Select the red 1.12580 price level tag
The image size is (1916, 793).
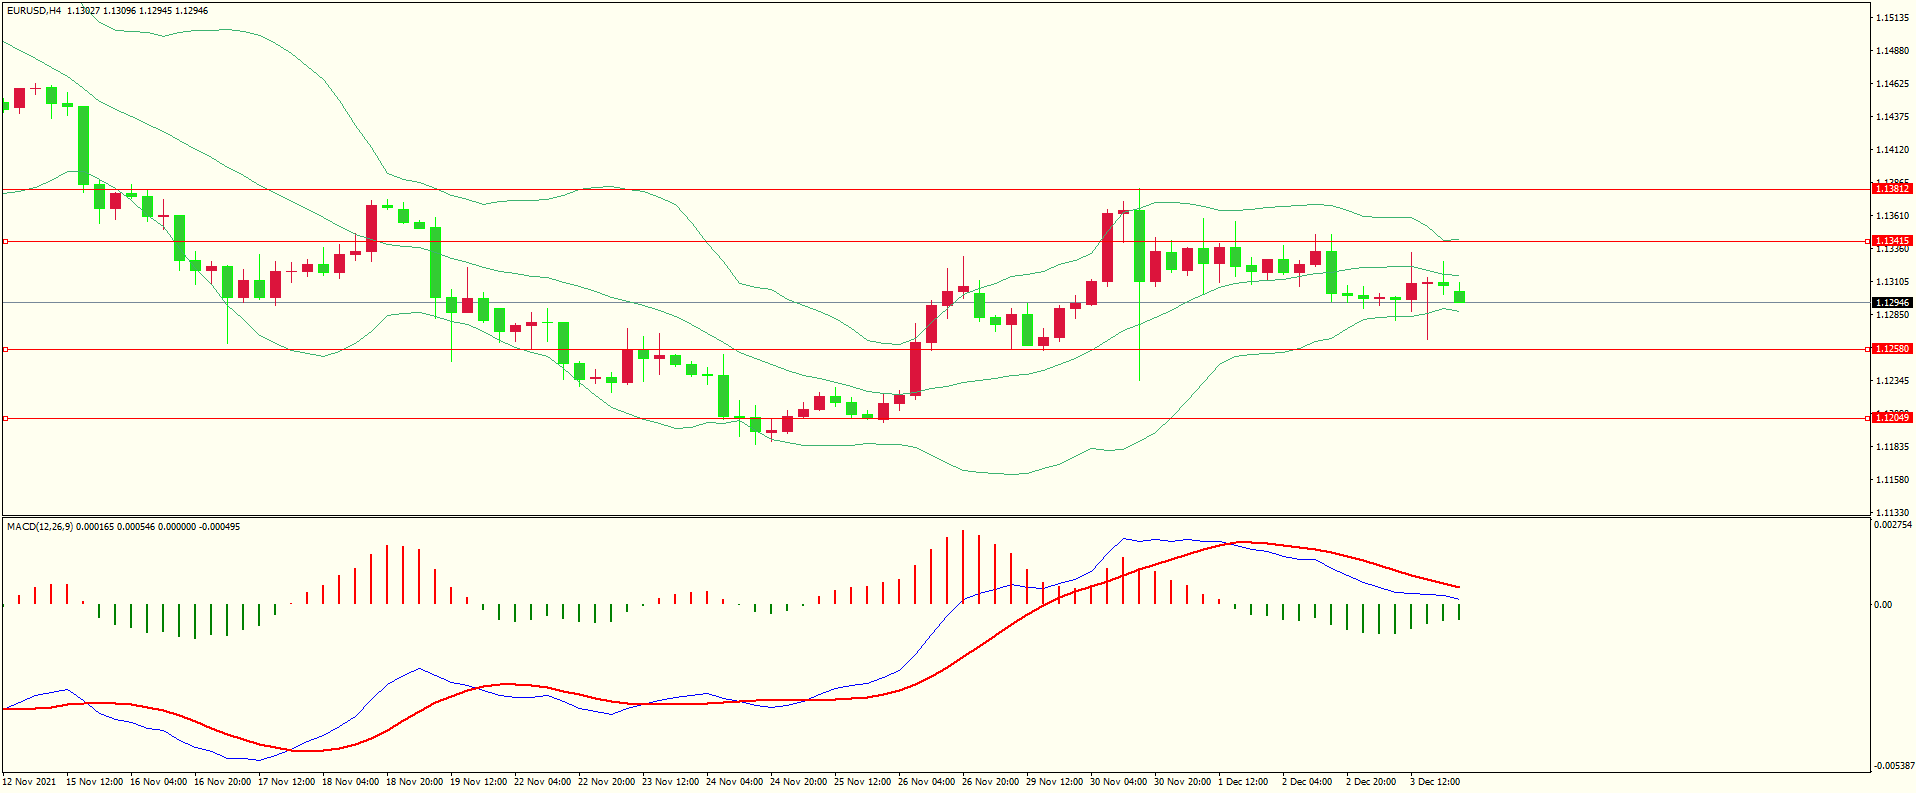click(1892, 349)
